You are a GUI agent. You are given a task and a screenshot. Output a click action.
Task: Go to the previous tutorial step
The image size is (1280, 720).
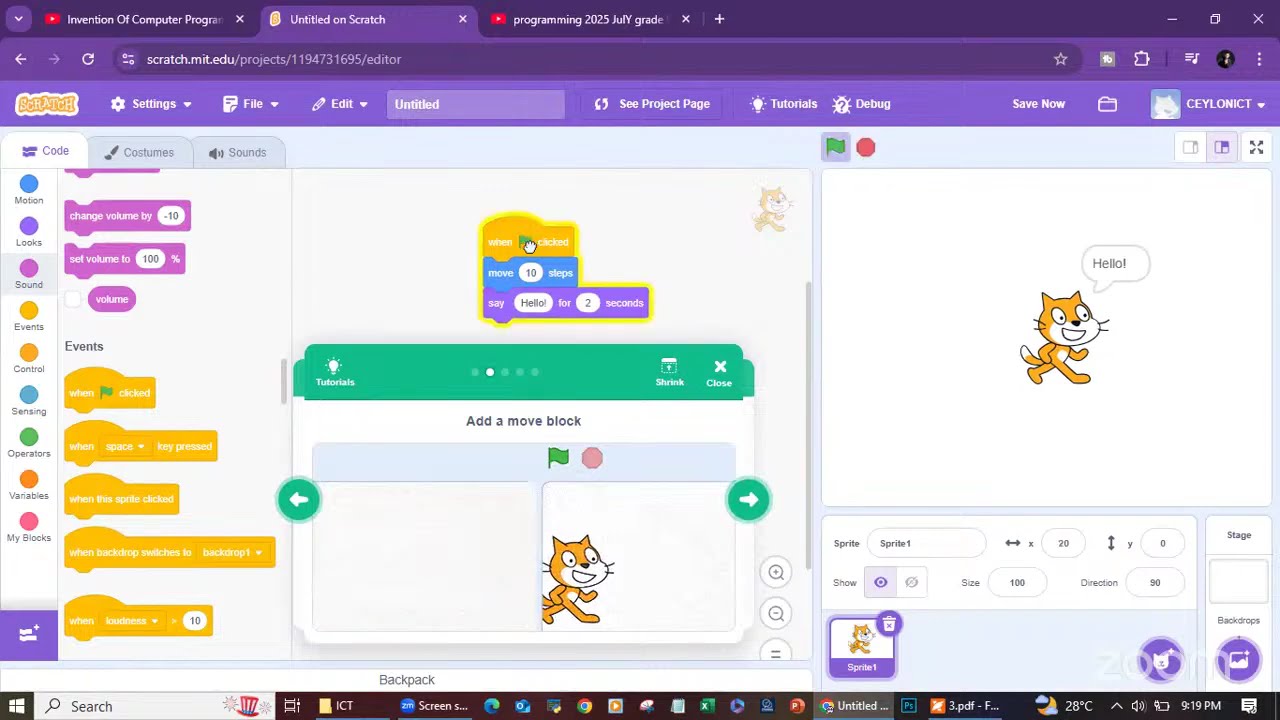298,500
